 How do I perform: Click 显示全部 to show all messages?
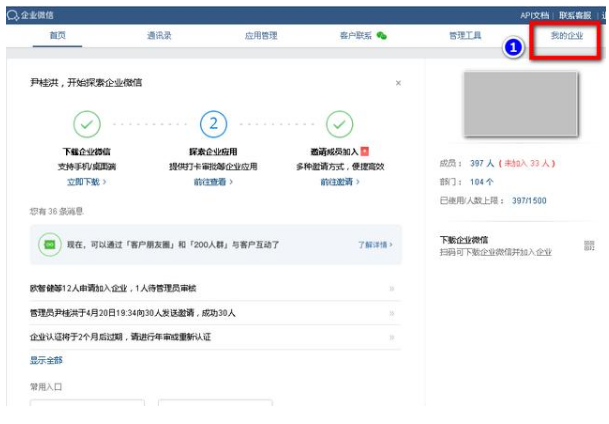[x=46, y=360]
